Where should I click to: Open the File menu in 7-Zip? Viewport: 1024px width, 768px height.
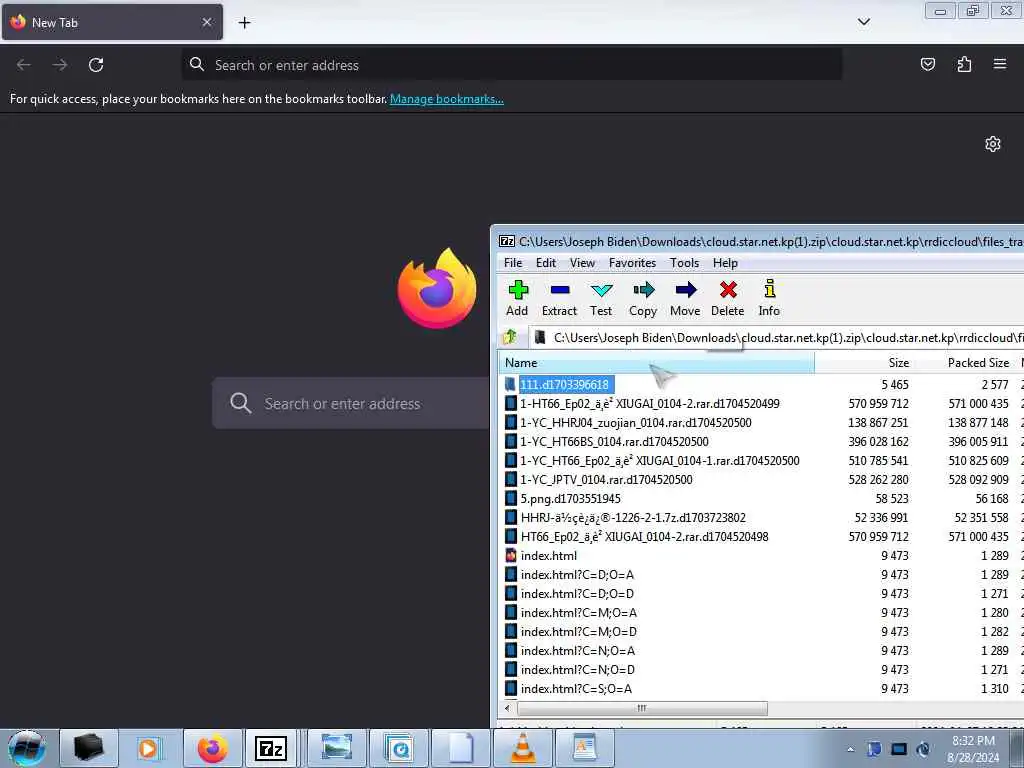[513, 263]
